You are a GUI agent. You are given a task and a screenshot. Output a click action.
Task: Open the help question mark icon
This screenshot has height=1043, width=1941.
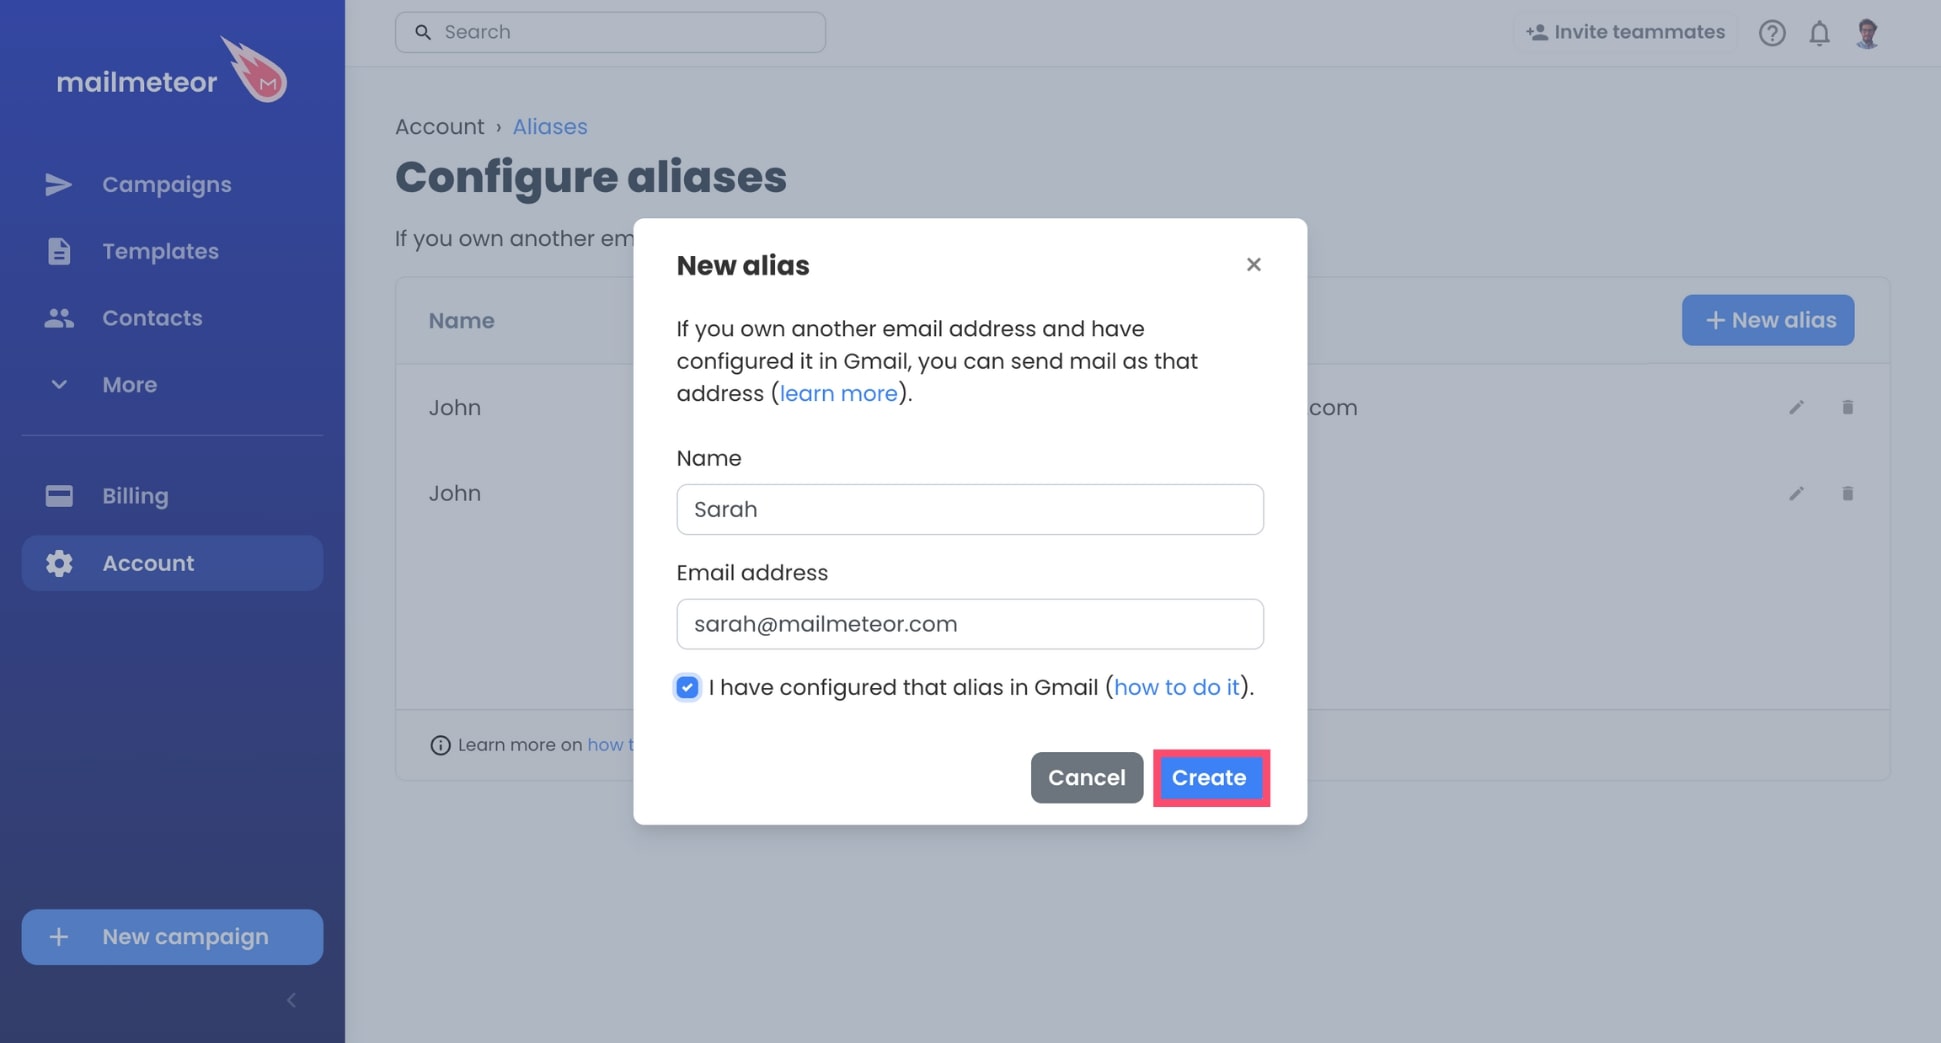click(x=1771, y=33)
